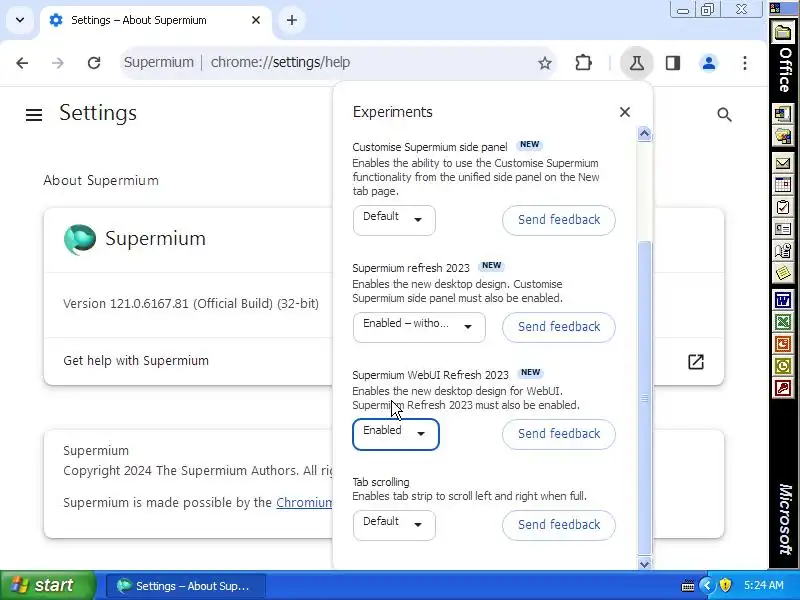Image resolution: width=800 pixels, height=600 pixels.
Task: Open Get help external link icon
Action: (x=696, y=361)
